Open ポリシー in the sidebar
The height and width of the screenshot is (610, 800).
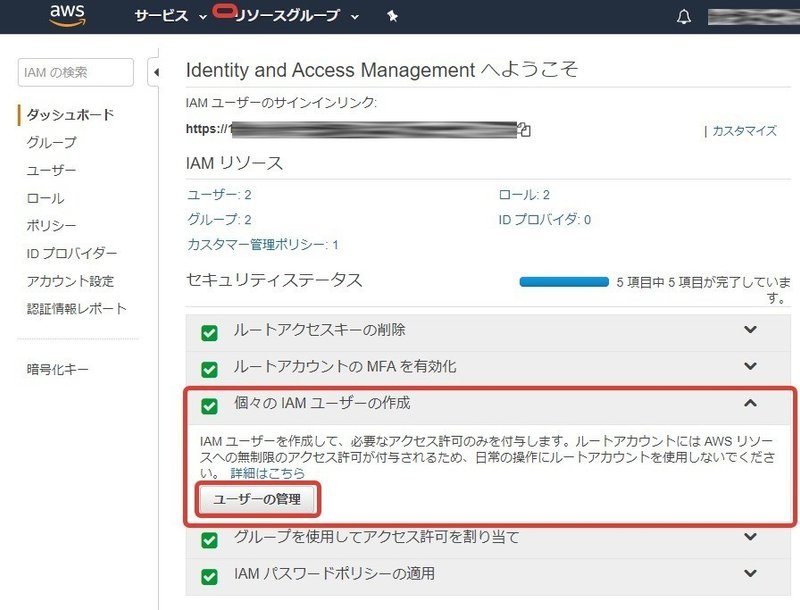click(x=52, y=225)
